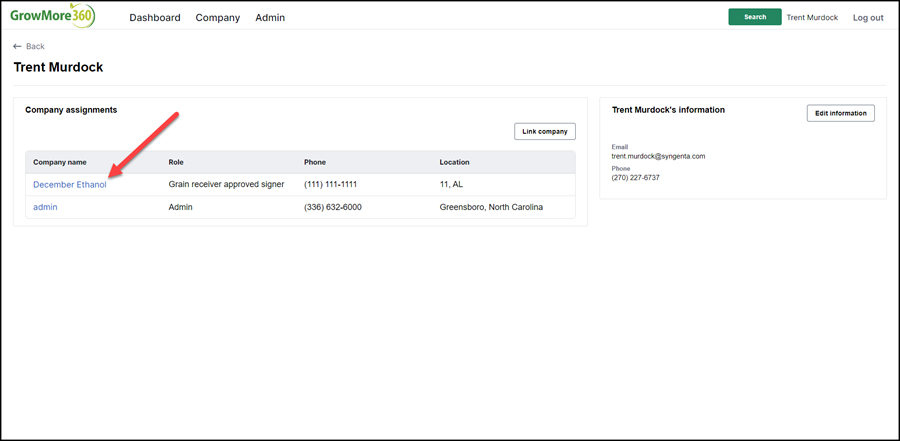Viewport: 900px width, 441px height.
Task: Go back using the Back arrow
Action: click(17, 47)
